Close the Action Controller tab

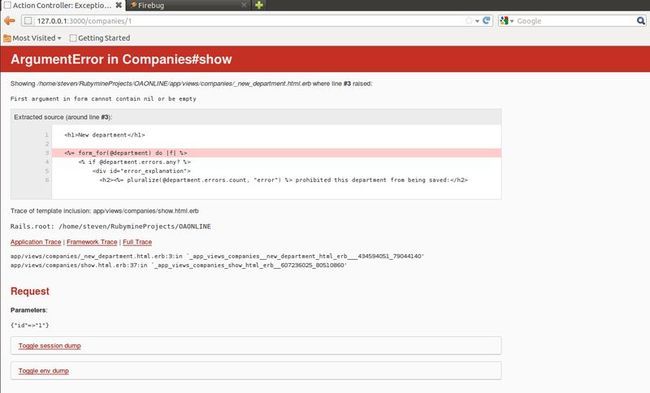point(119,5)
